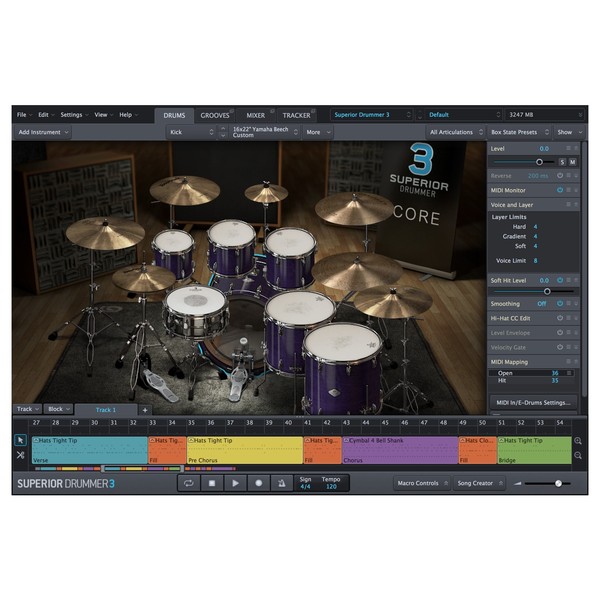
Task: Solo the instrument with S button
Action: [x=562, y=162]
